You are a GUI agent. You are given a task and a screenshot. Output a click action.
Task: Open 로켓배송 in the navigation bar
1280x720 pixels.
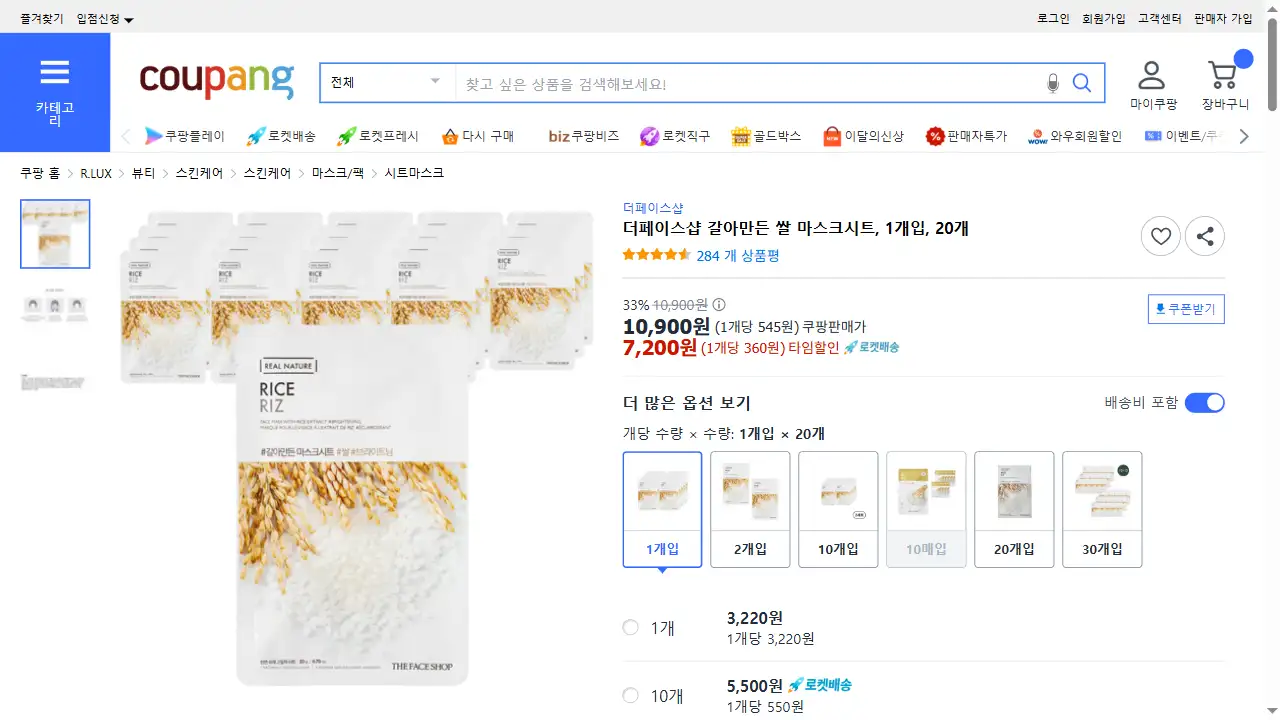coord(281,136)
